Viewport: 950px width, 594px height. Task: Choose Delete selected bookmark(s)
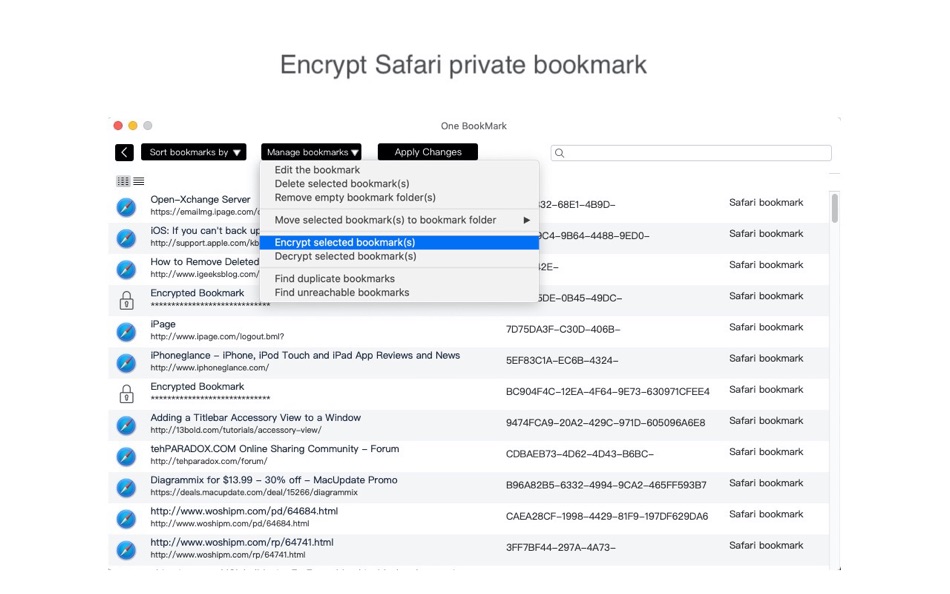click(399, 184)
